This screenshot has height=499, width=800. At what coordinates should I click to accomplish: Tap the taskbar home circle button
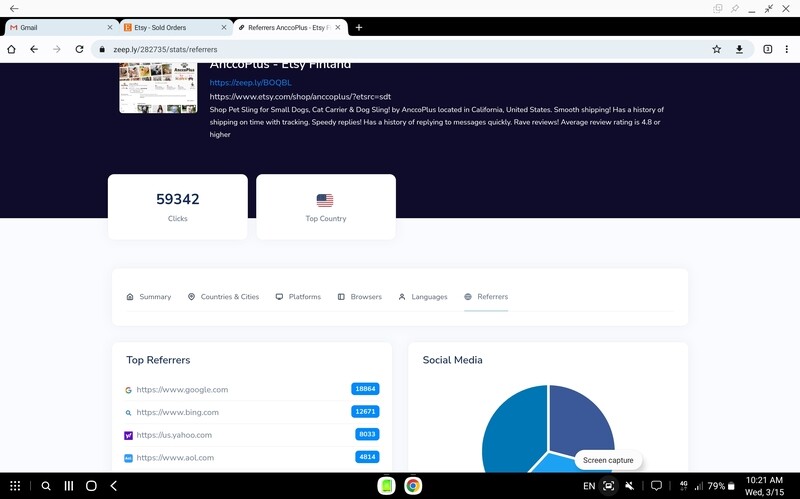coord(91,486)
